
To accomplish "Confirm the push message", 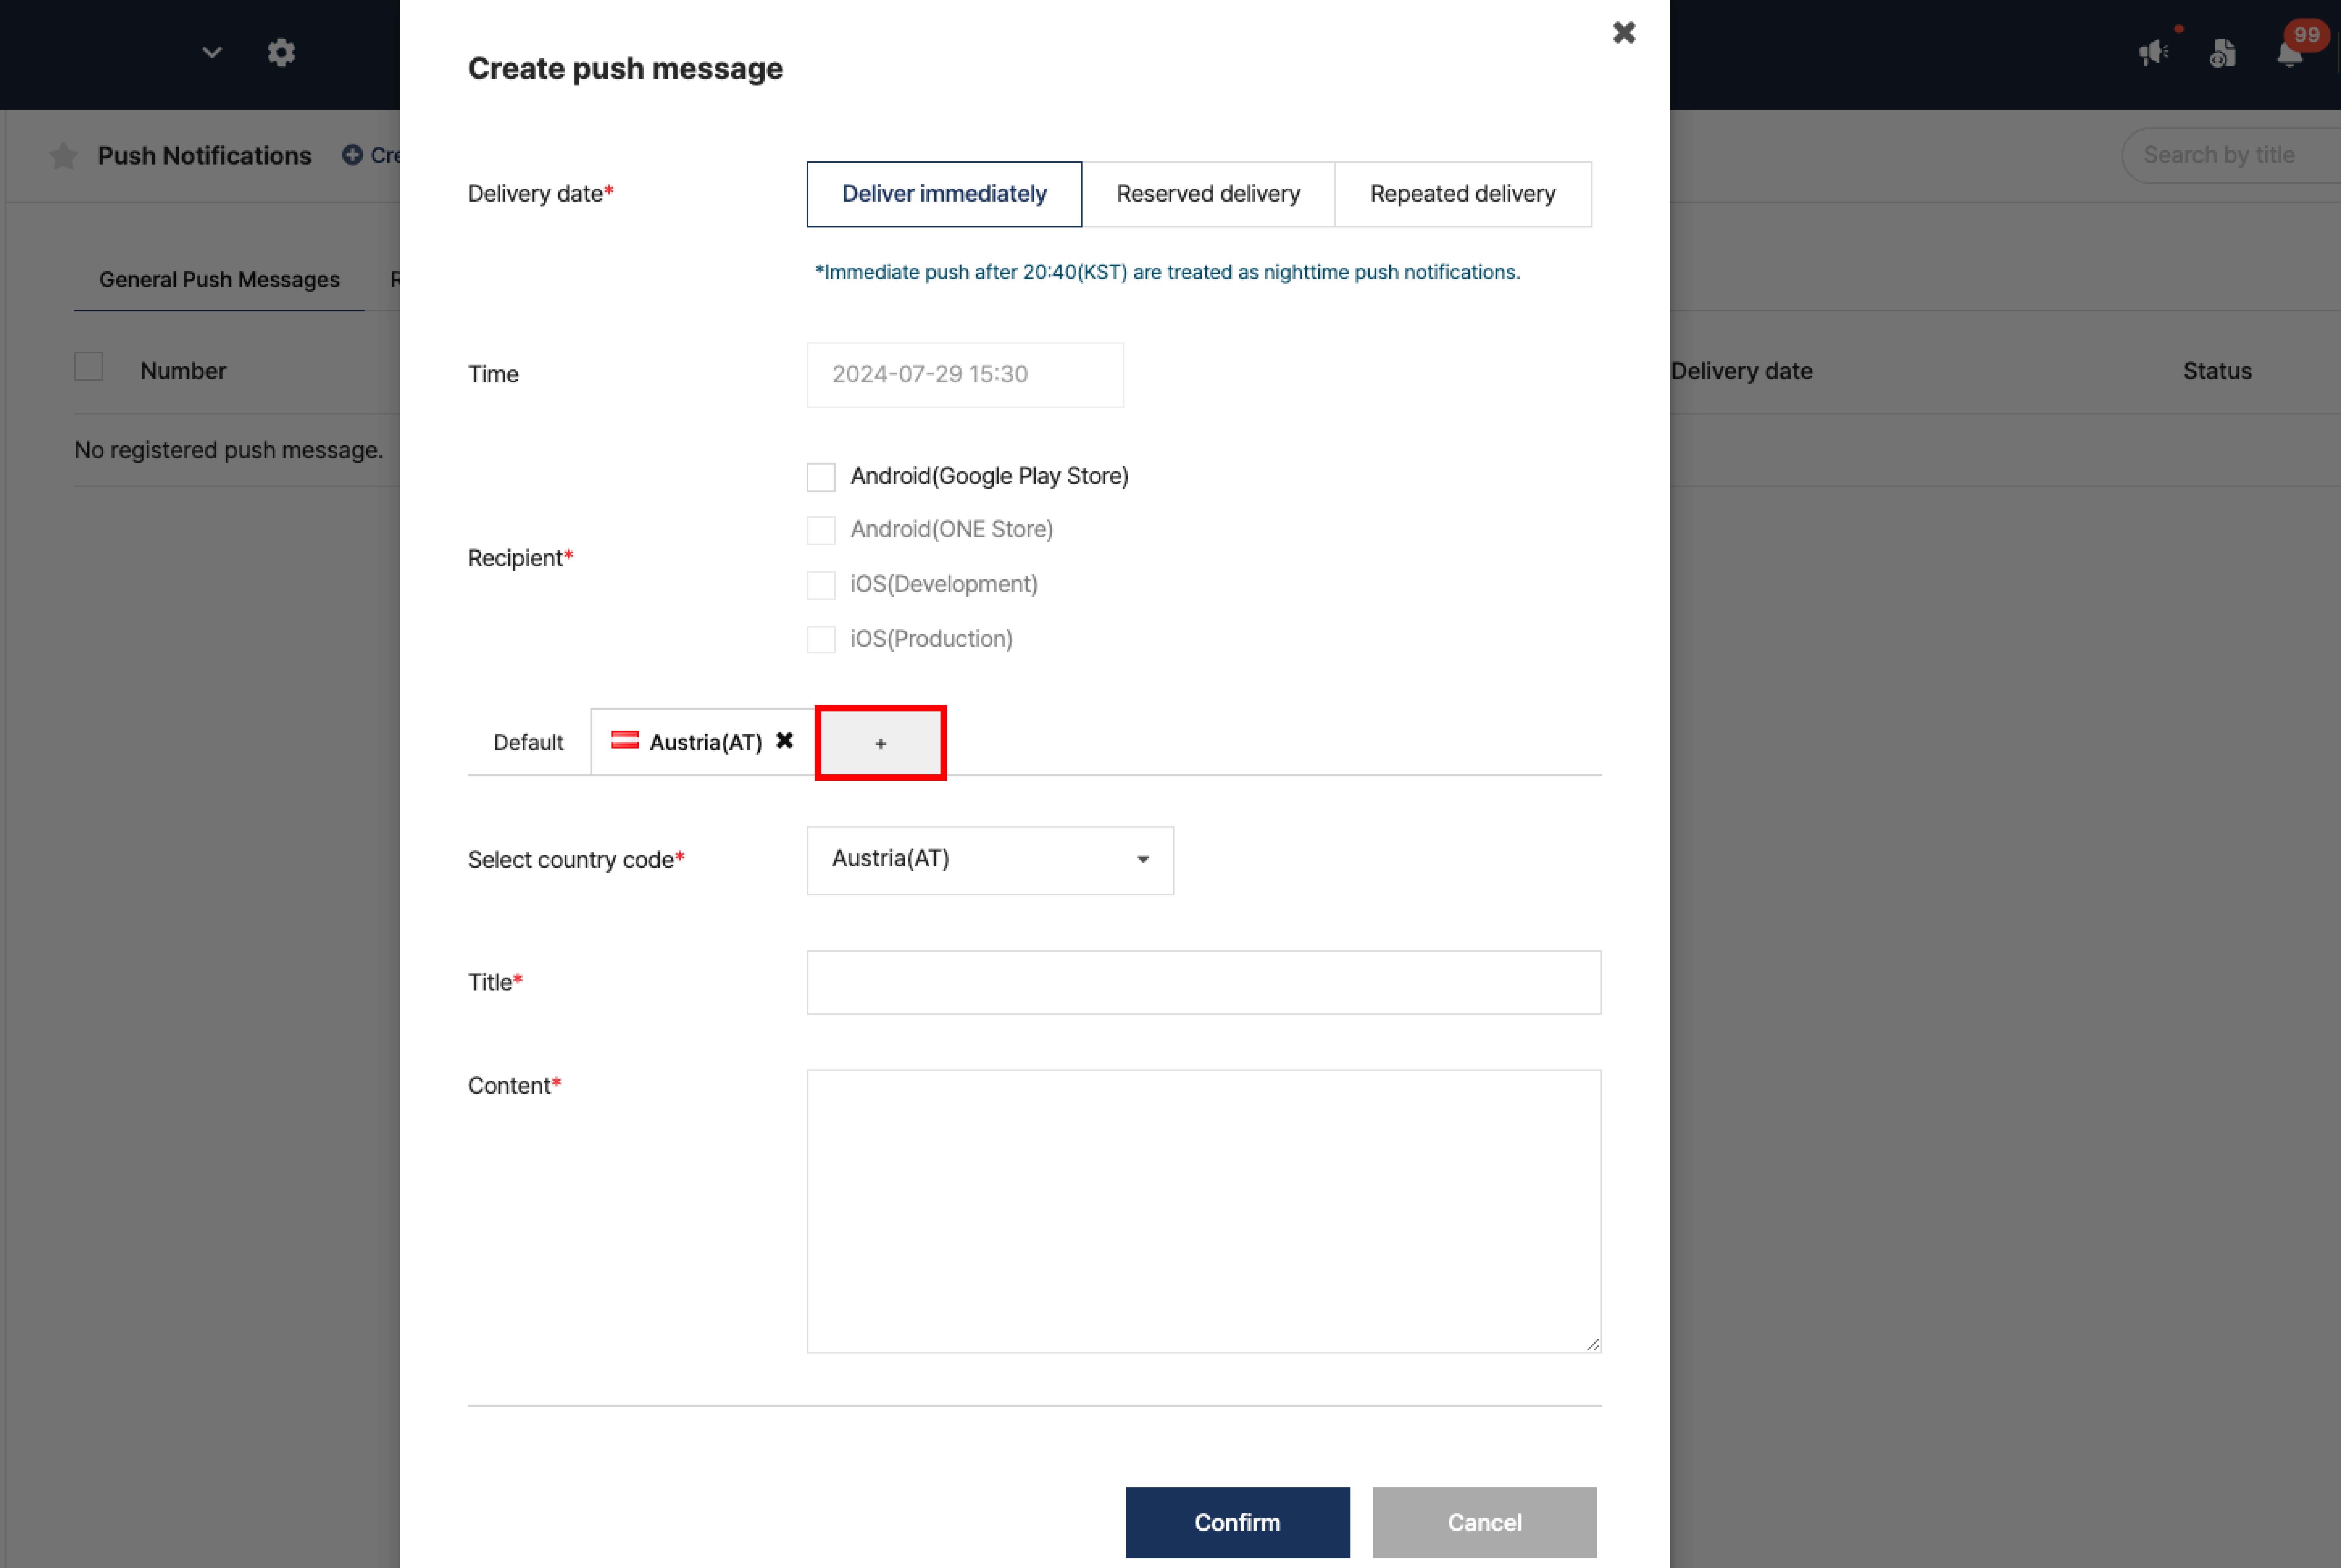I will pyautogui.click(x=1237, y=1522).
